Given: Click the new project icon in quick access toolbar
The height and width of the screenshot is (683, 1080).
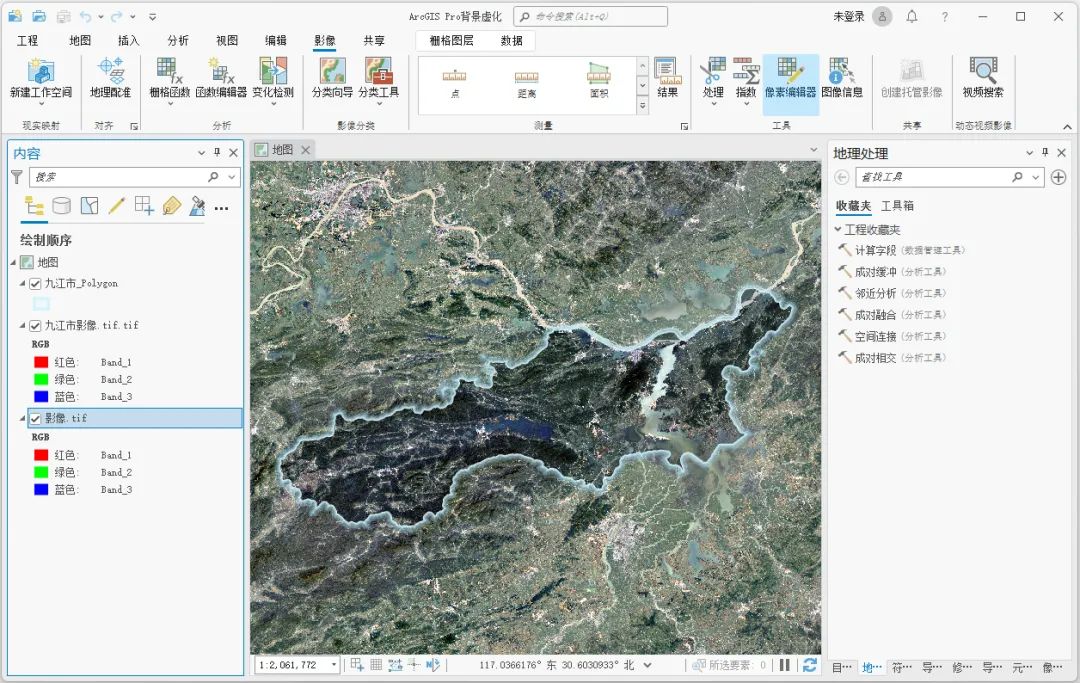Looking at the screenshot, I should [x=15, y=16].
